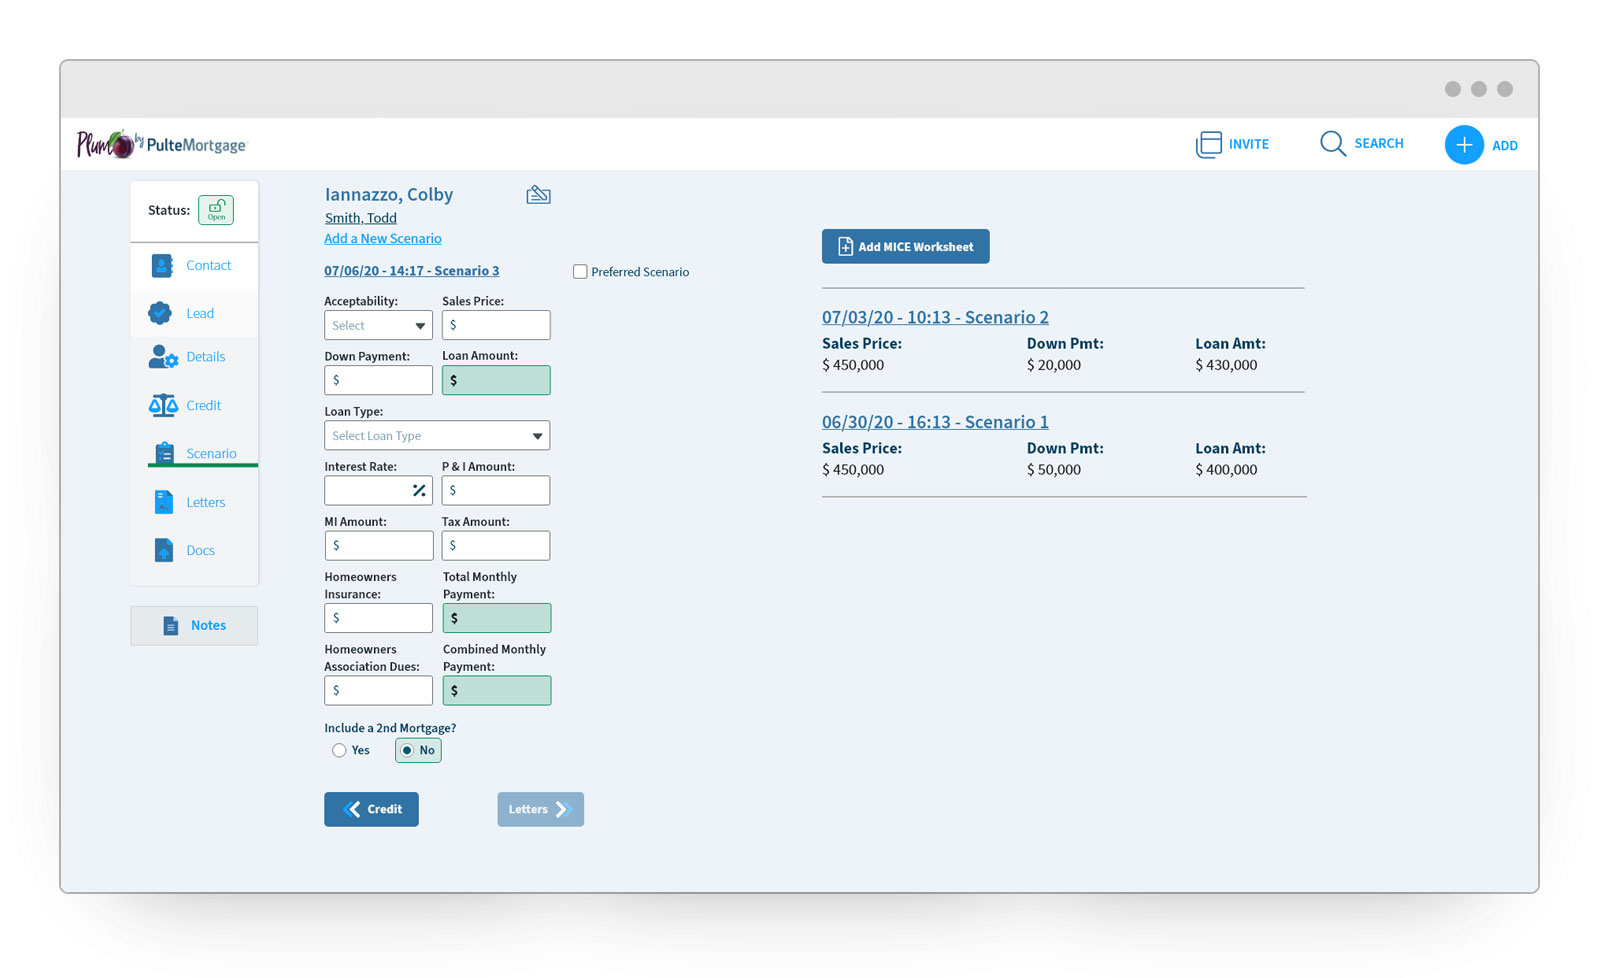Viewport: 1600px width, 978px height.
Task: Expand the Select Loan Type dropdown
Action: pyautogui.click(x=436, y=436)
